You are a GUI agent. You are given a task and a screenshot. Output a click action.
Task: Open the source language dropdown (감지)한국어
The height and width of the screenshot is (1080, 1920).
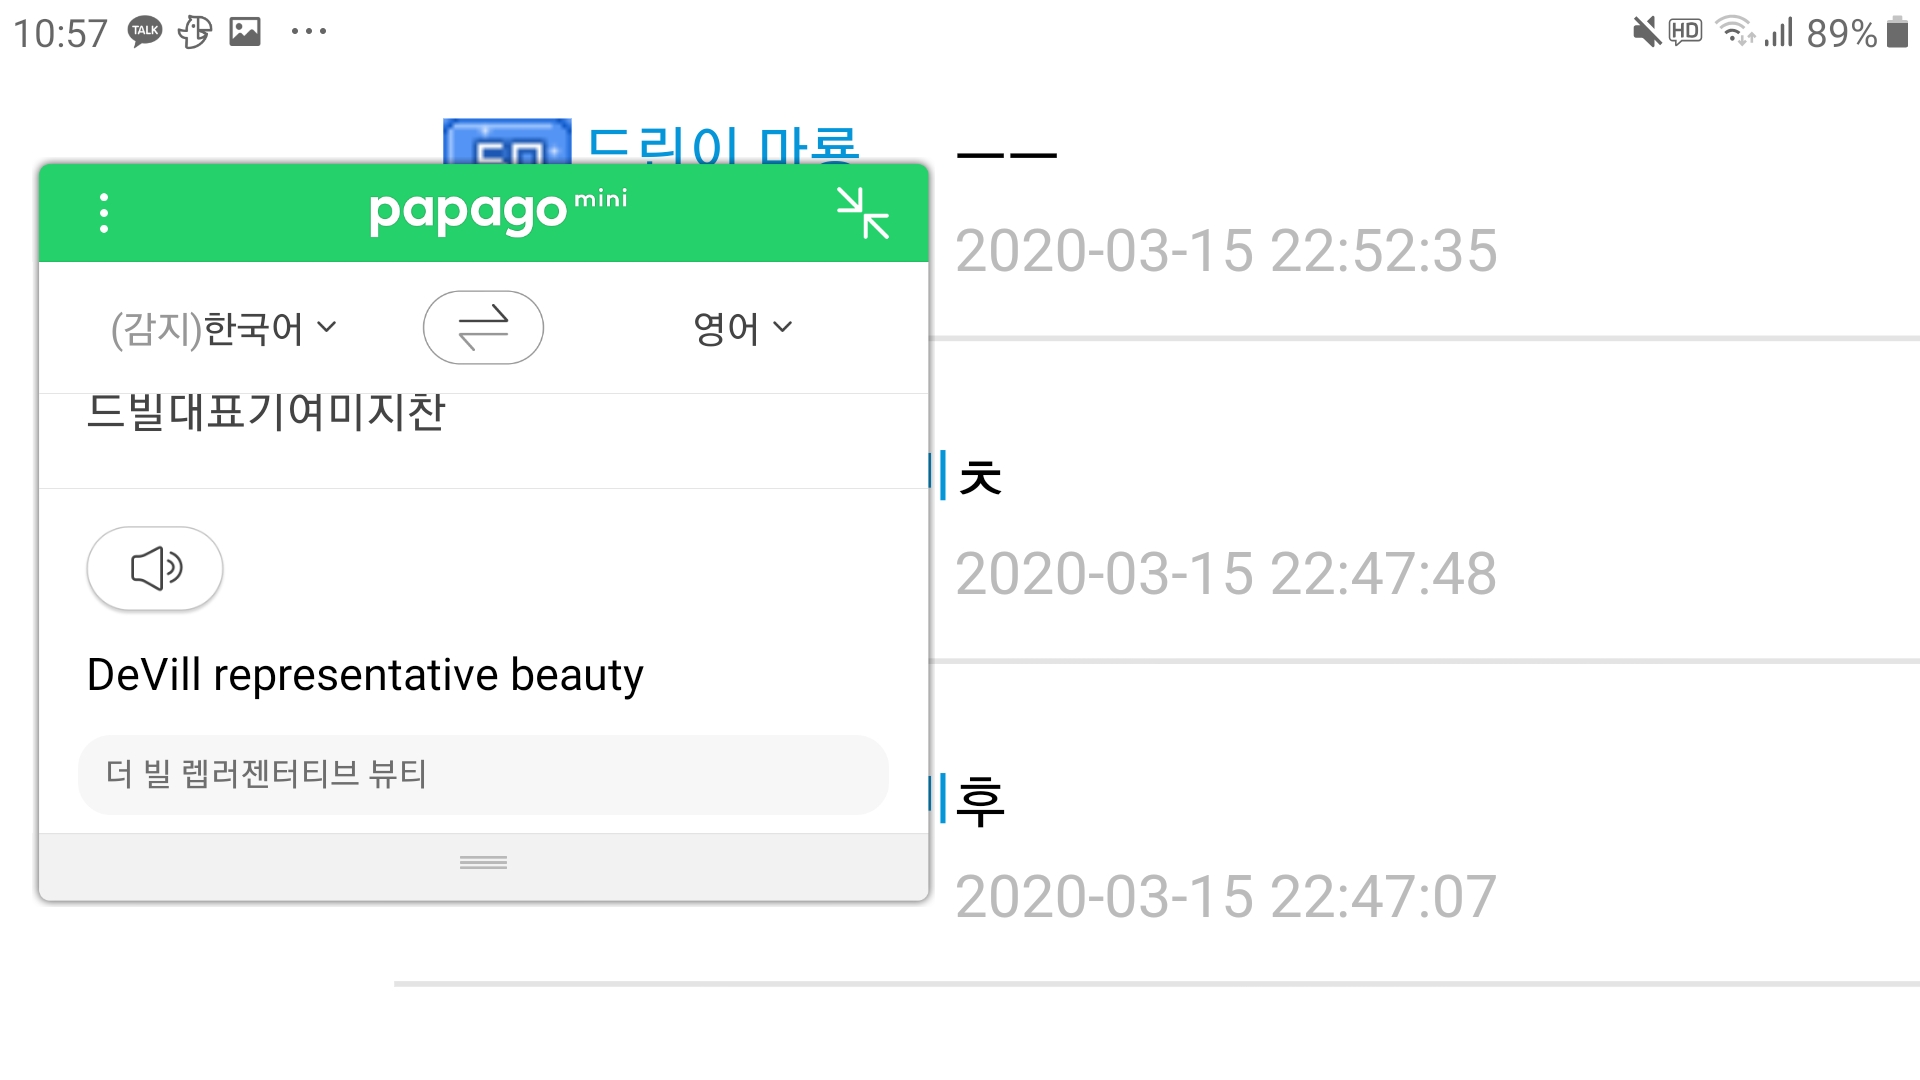pos(224,328)
